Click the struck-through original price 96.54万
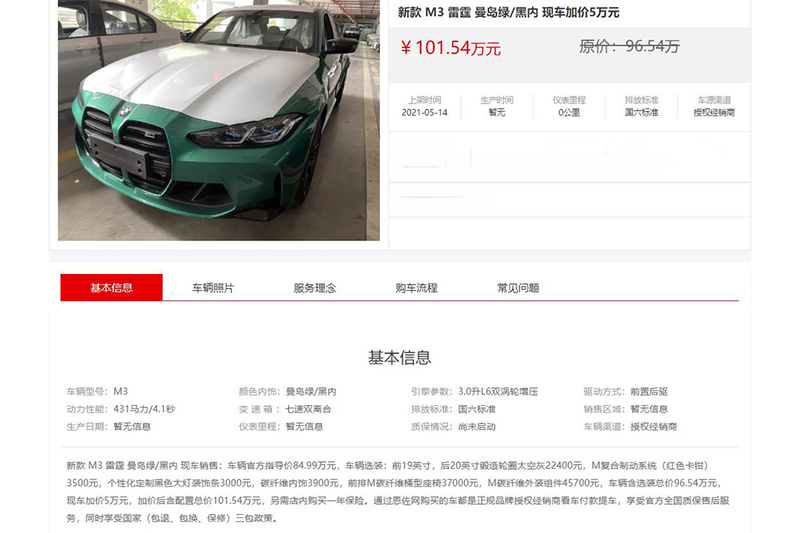800x533 pixels. (x=629, y=46)
